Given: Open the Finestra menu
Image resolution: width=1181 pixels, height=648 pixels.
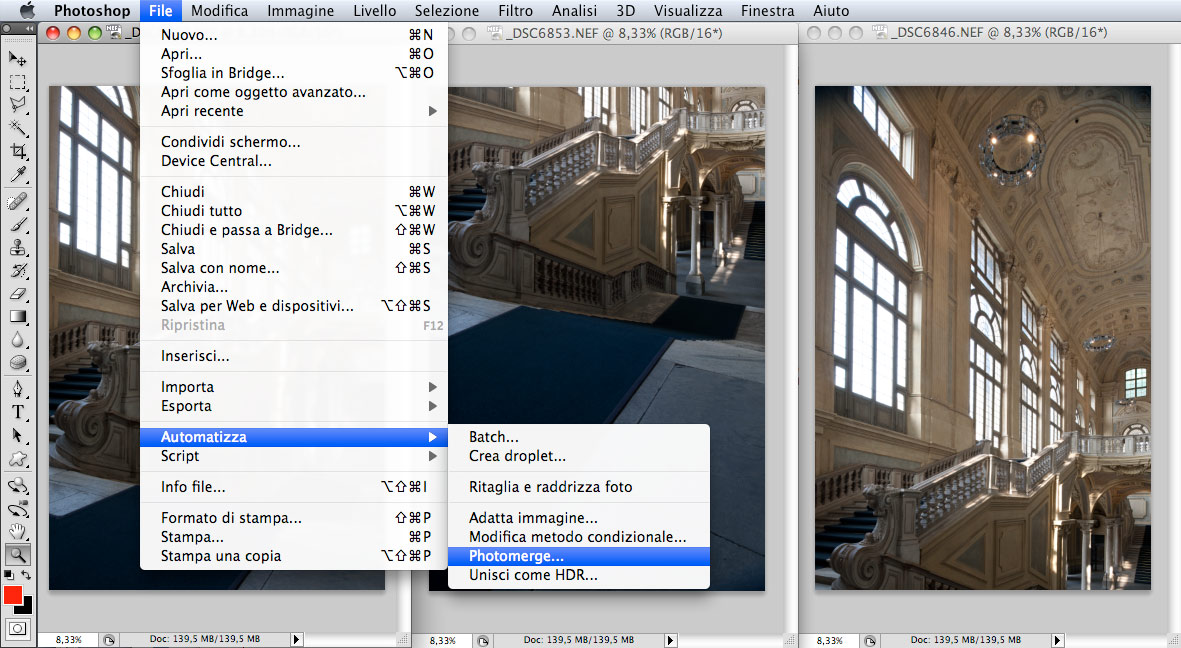Looking at the screenshot, I should point(767,11).
